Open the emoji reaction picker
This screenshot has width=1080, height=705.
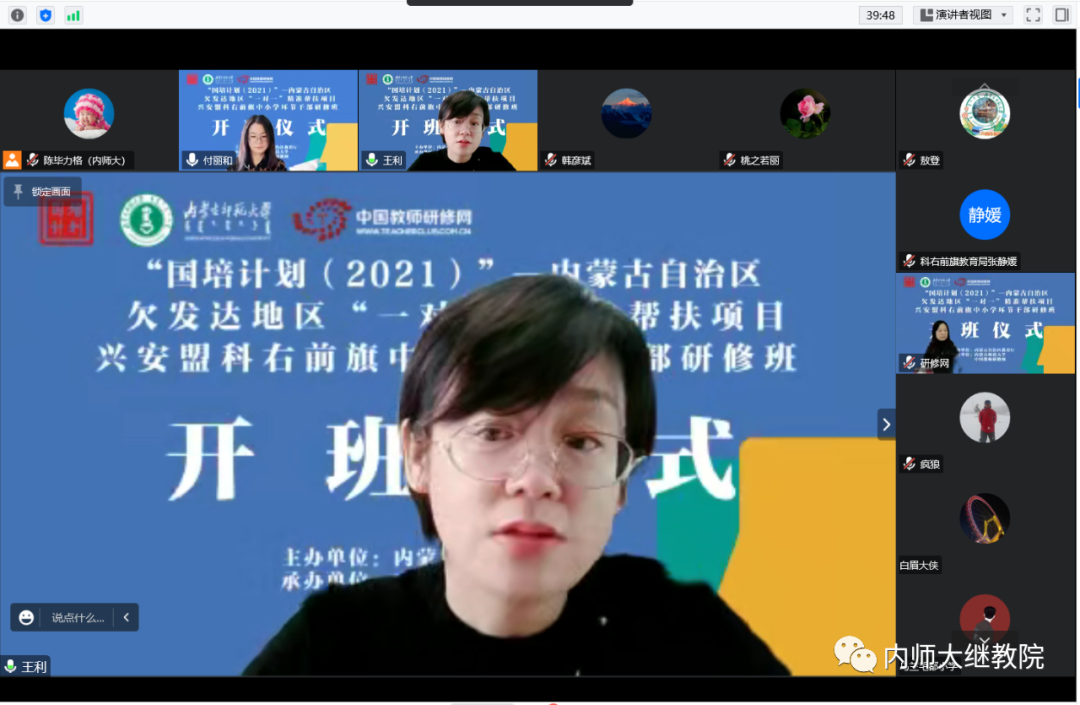pos(27,618)
